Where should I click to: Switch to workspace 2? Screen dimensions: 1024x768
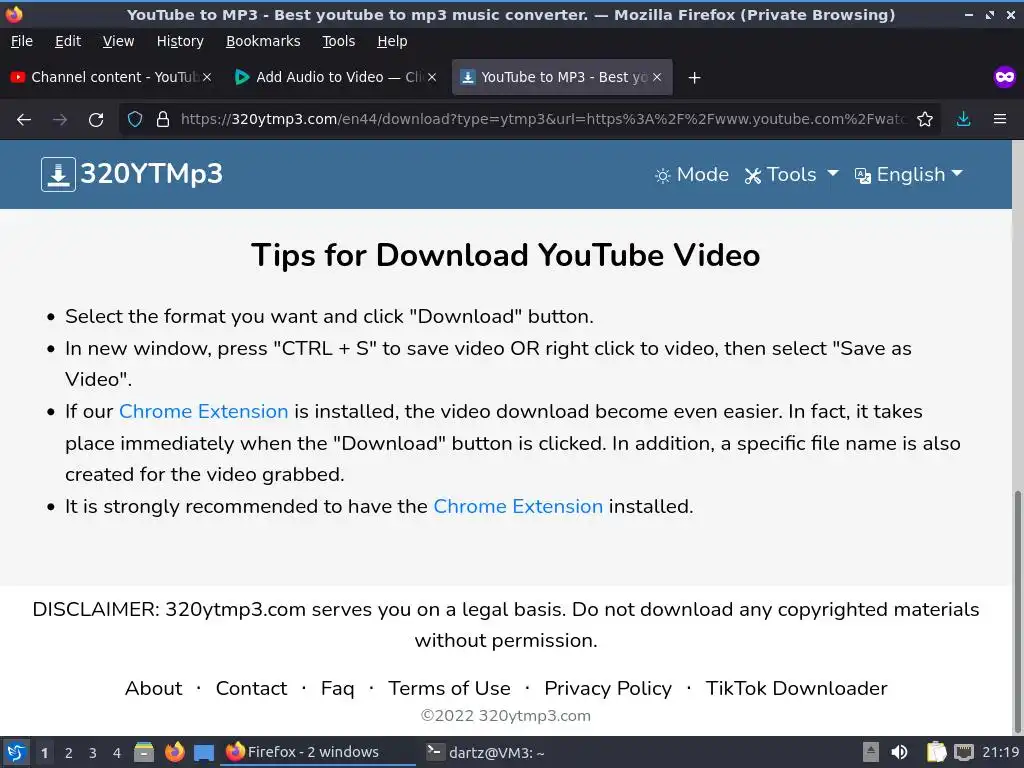point(69,753)
